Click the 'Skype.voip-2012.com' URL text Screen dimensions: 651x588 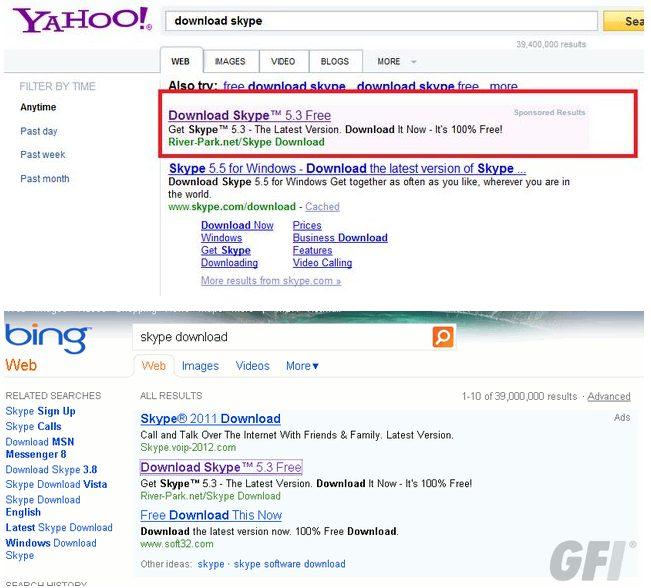click(188, 447)
